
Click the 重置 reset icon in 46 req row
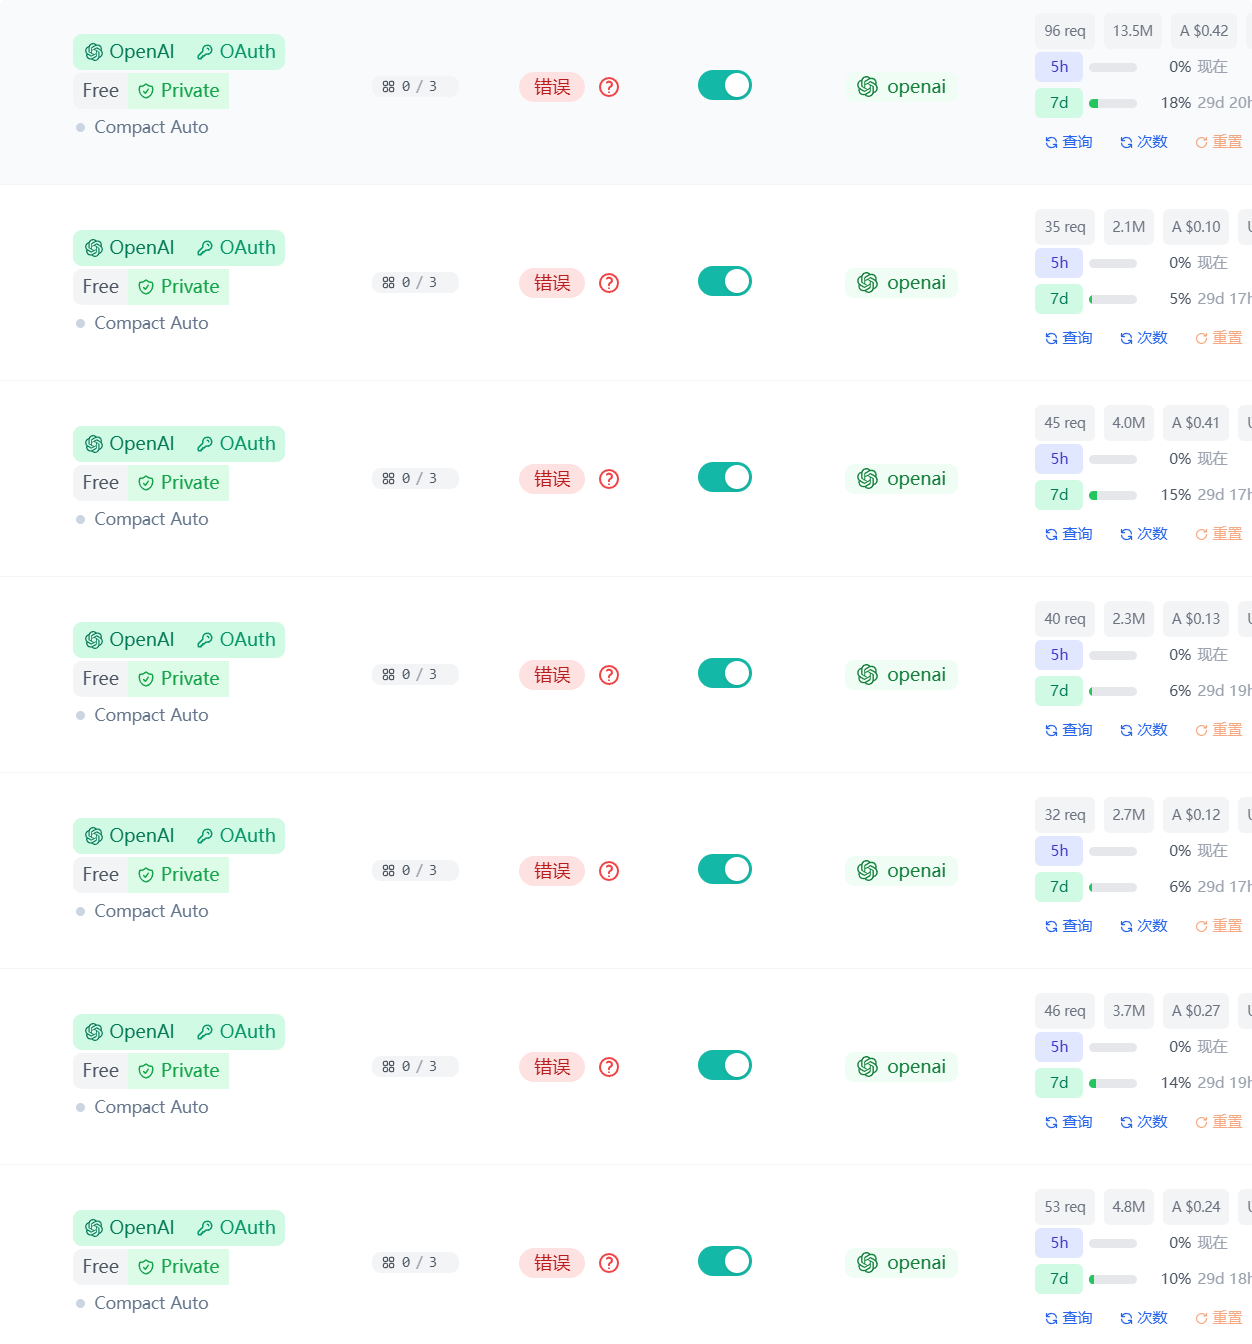click(1201, 1123)
